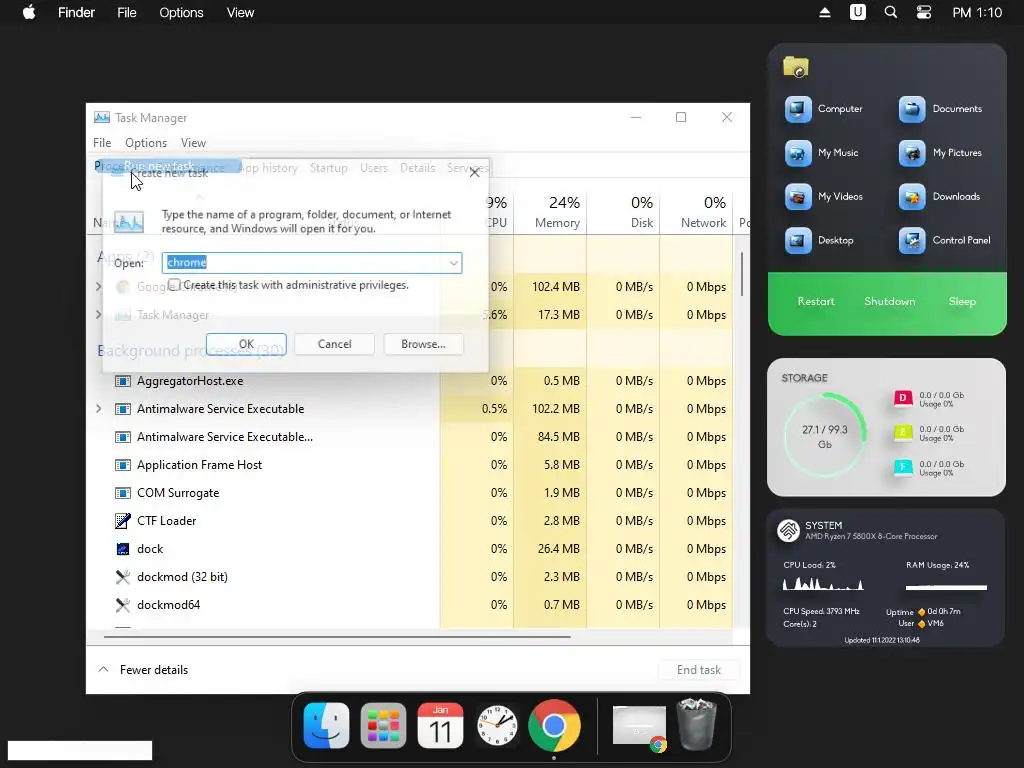Open the top bar File menu
Image resolution: width=1024 pixels, height=768 pixels.
click(127, 12)
